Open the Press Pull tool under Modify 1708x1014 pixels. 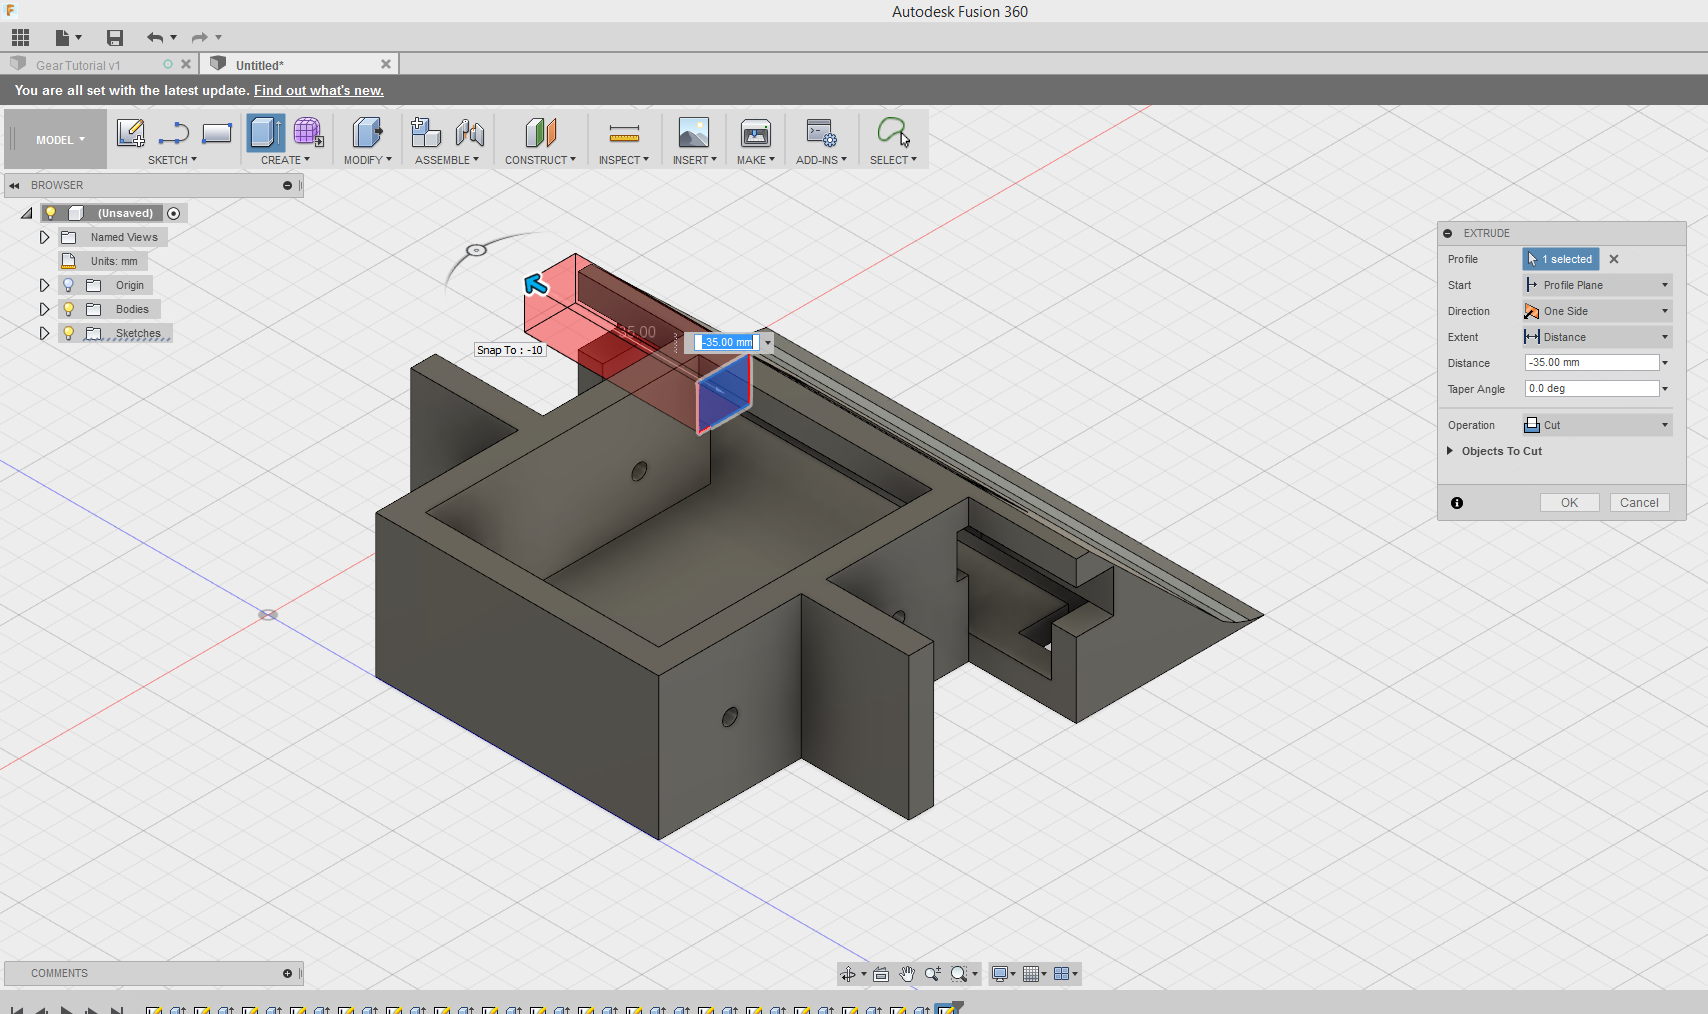[x=367, y=133]
